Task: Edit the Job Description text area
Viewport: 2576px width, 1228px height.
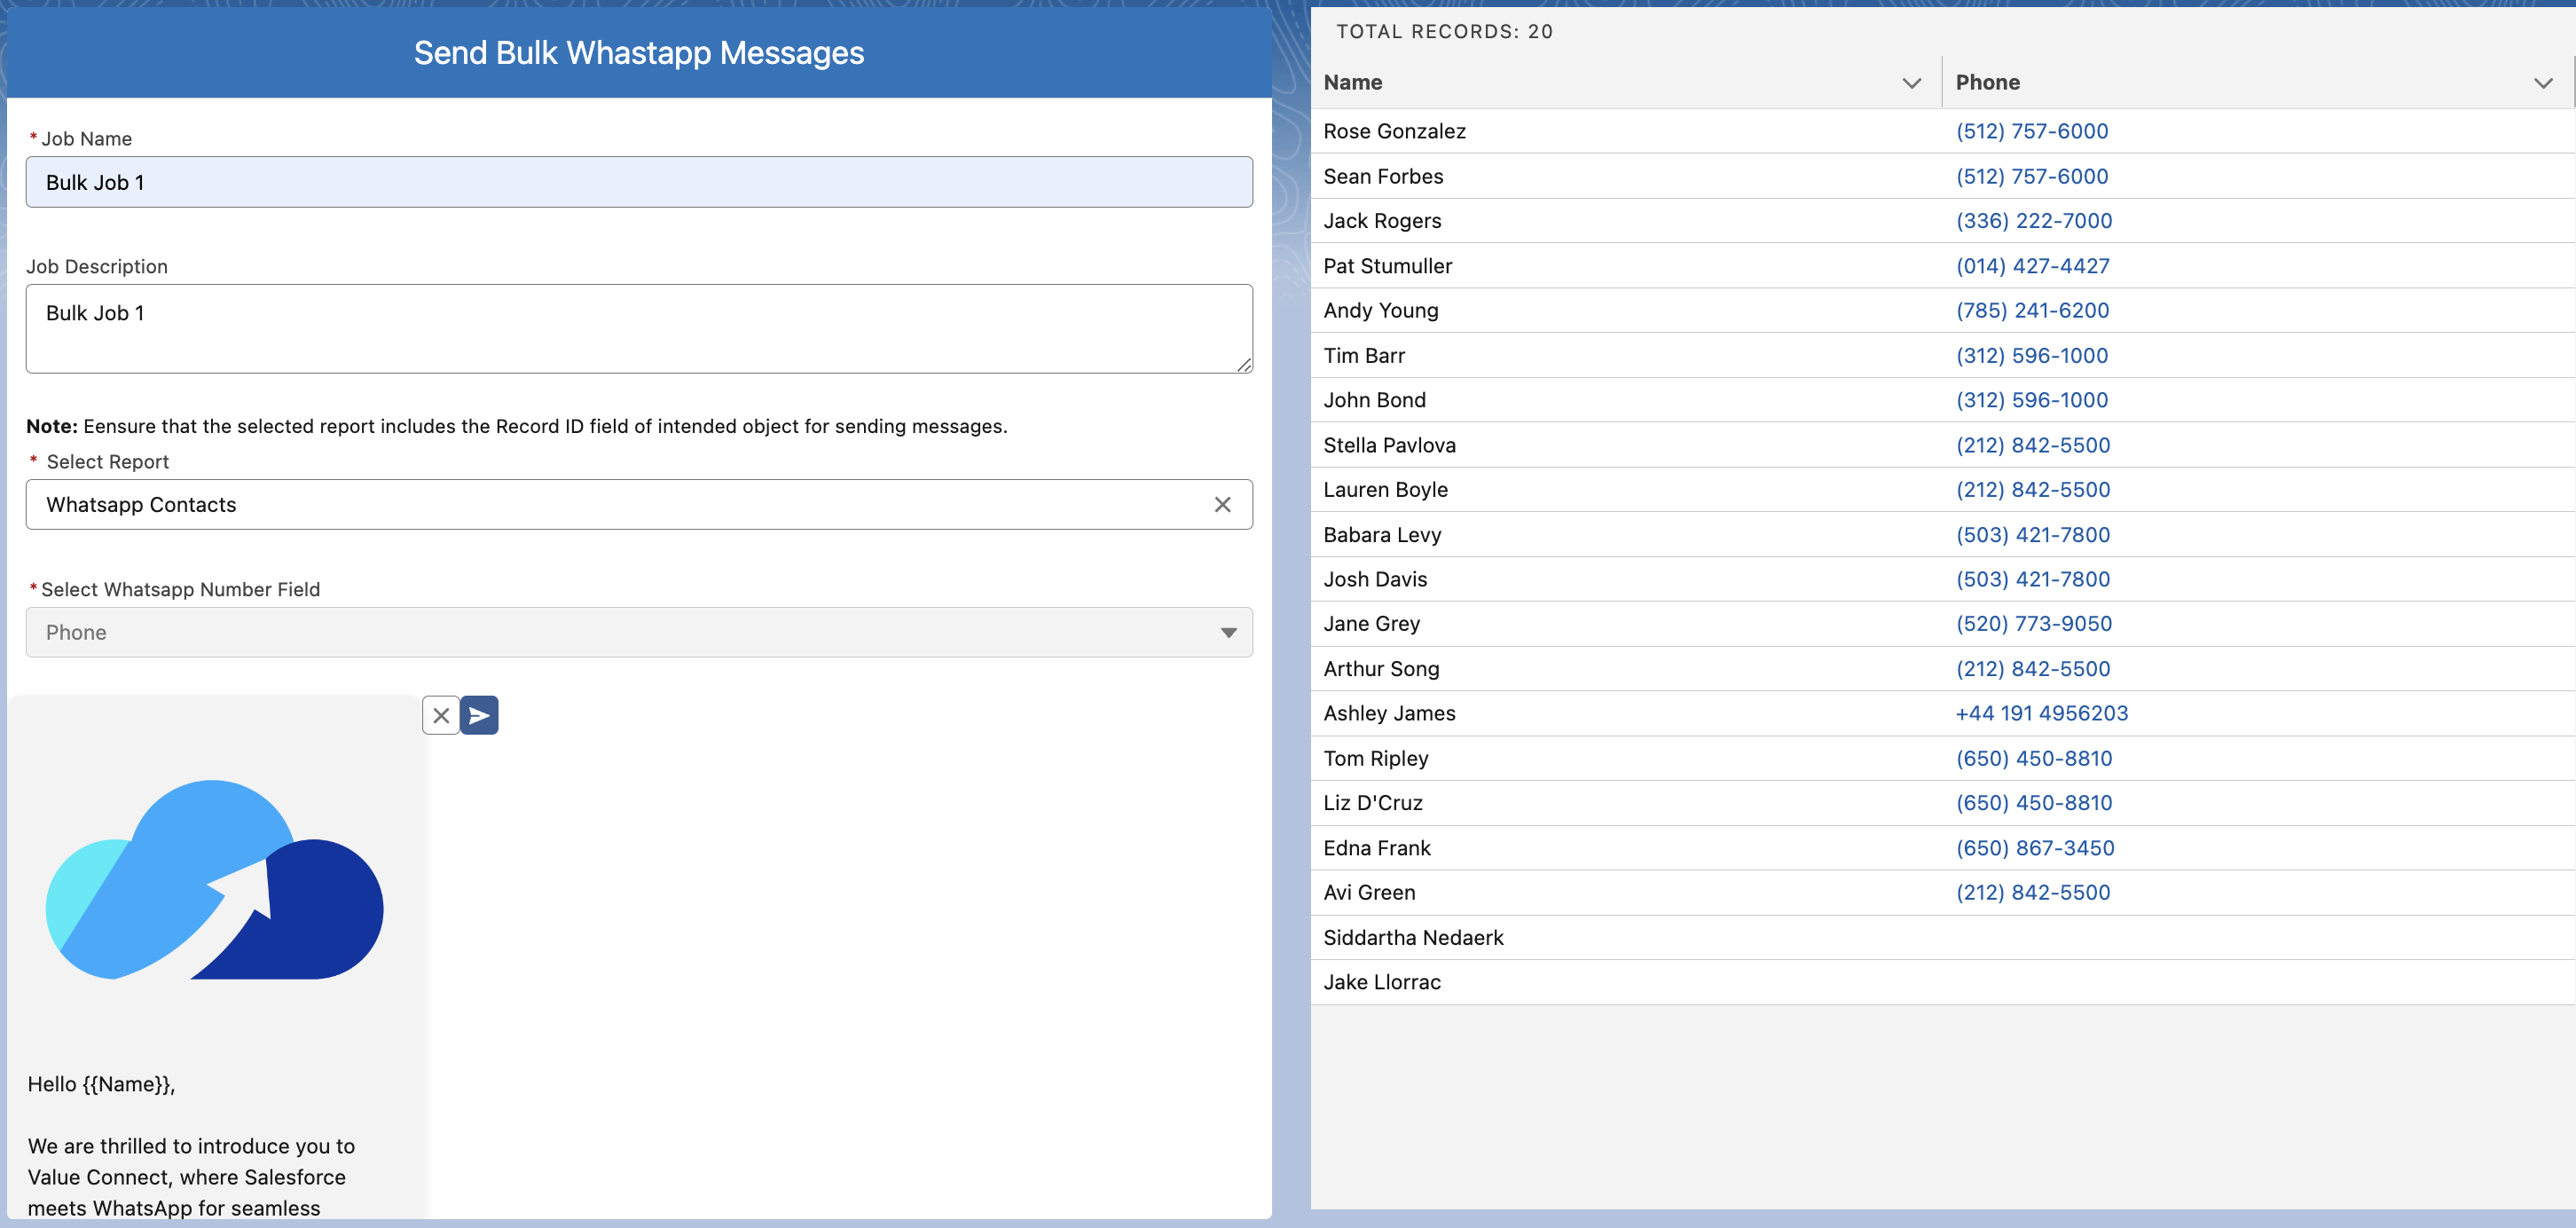Action: (639, 329)
